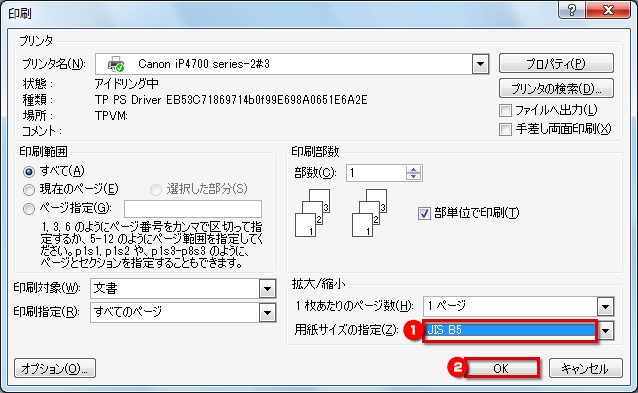Select the すべて(A) radio button

pos(29,172)
